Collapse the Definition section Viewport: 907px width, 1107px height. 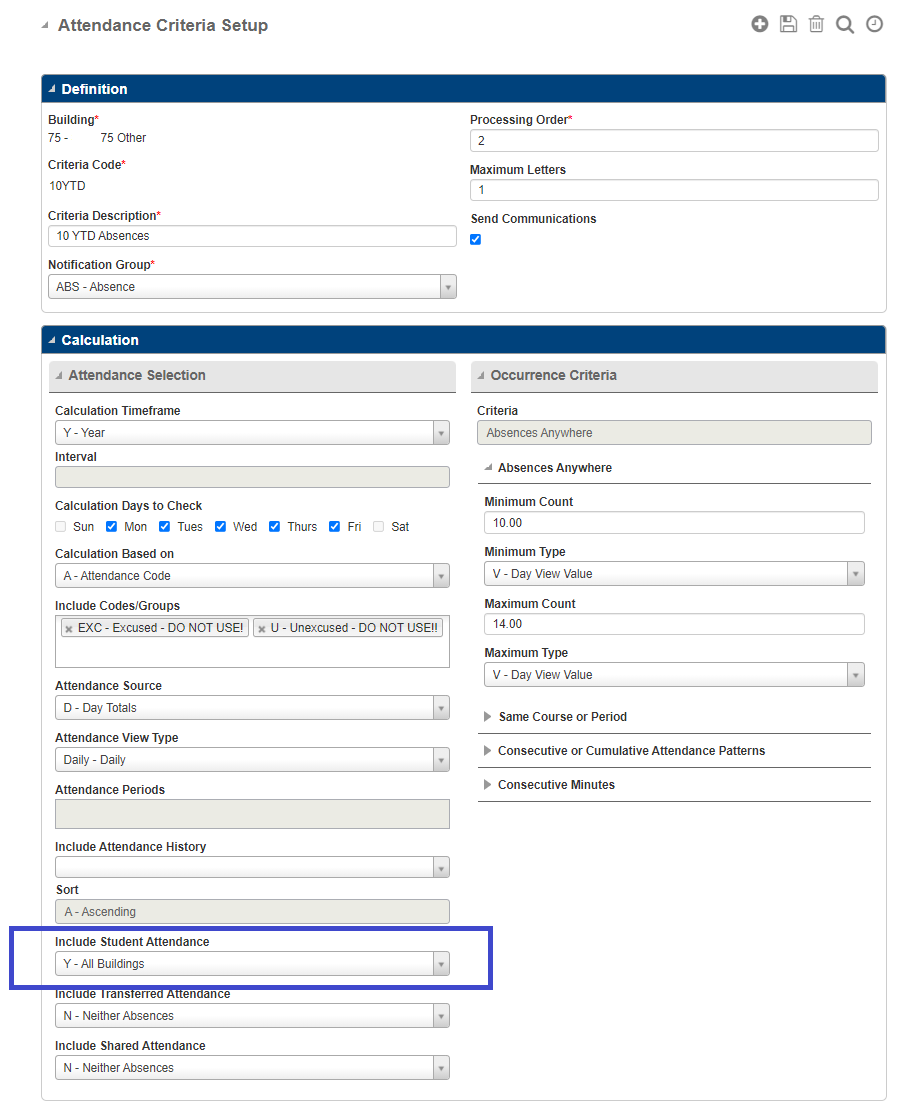tap(51, 89)
